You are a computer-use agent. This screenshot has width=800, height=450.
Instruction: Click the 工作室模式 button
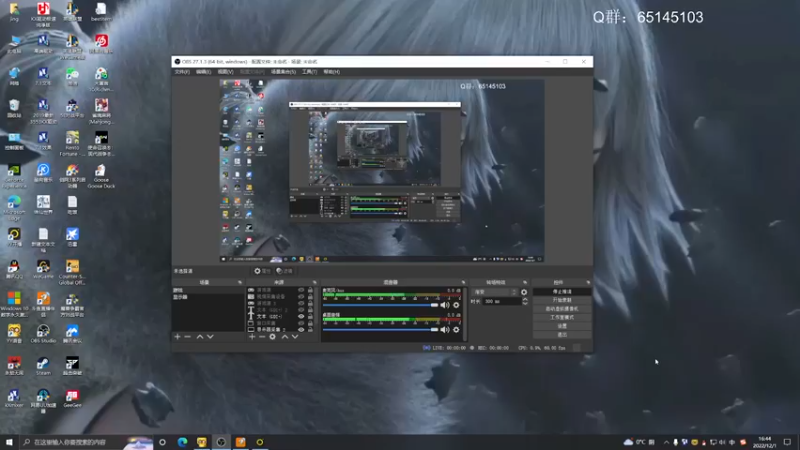562,317
